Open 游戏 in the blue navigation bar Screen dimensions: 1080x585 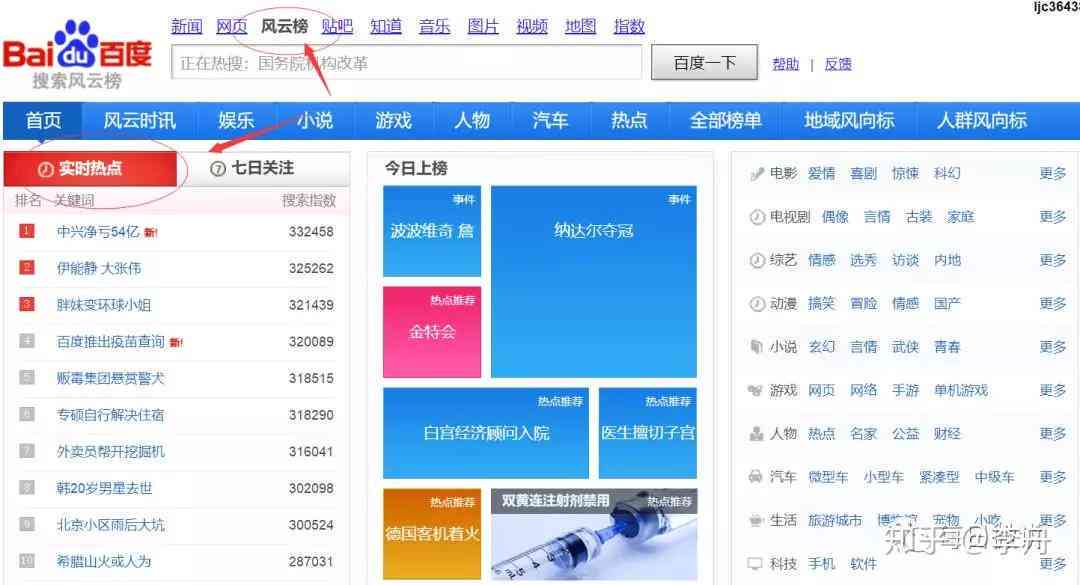[x=393, y=121]
